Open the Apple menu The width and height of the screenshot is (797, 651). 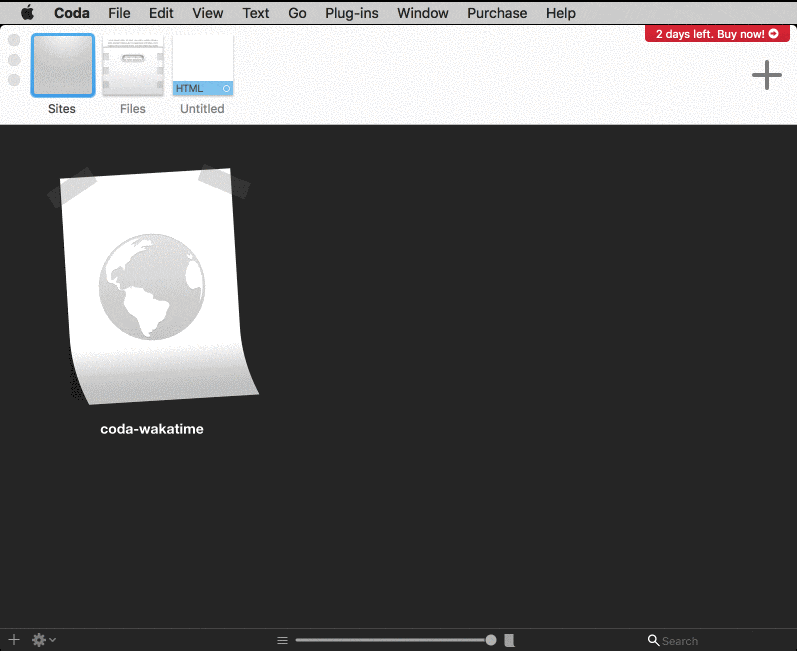pos(27,13)
